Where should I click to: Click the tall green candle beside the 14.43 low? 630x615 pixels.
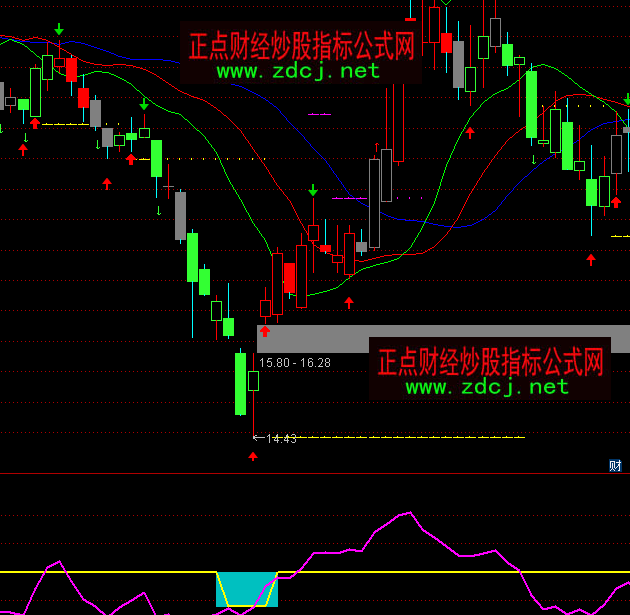240,383
